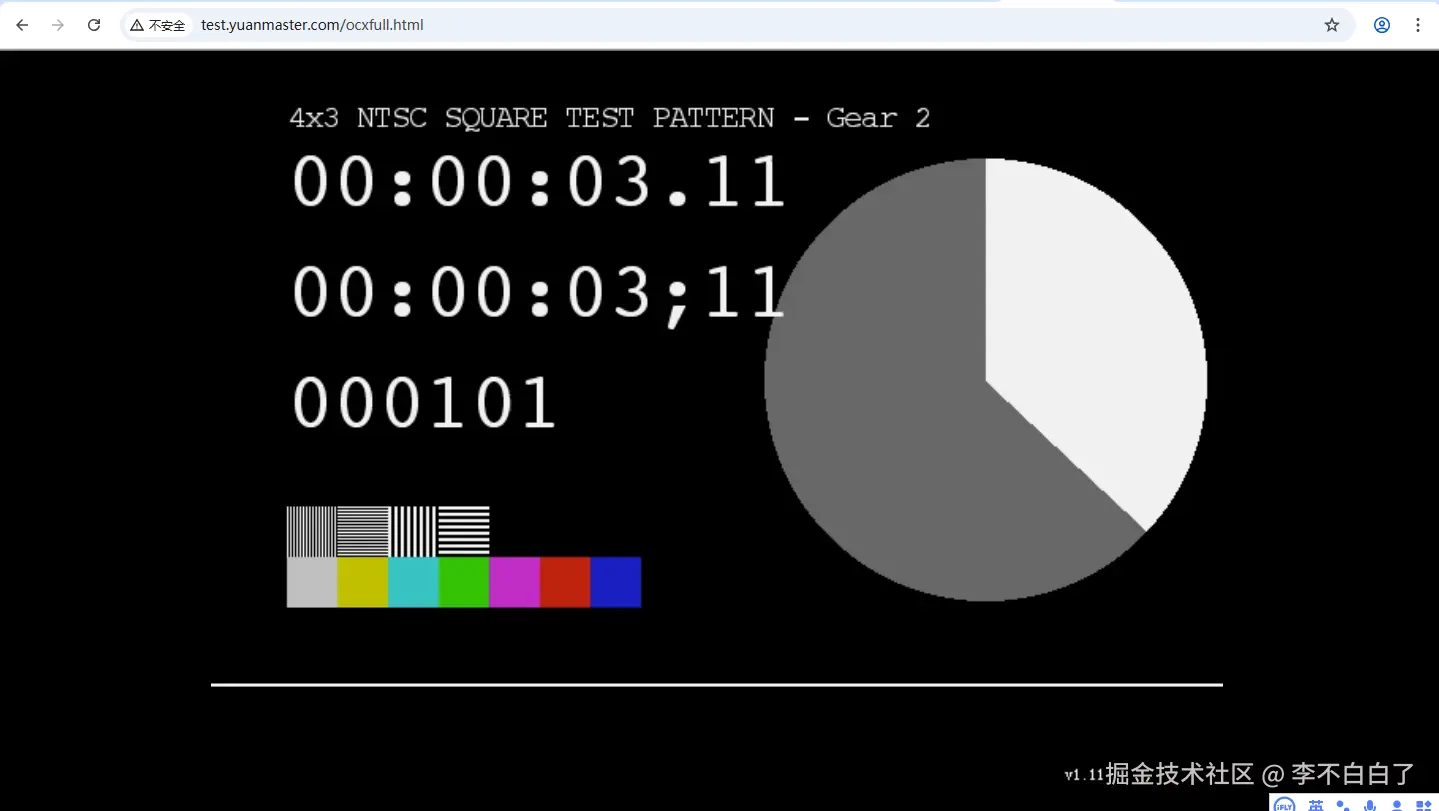Click the 不安全 security warning icon
This screenshot has height=811, width=1439.
pyautogui.click(x=135, y=25)
